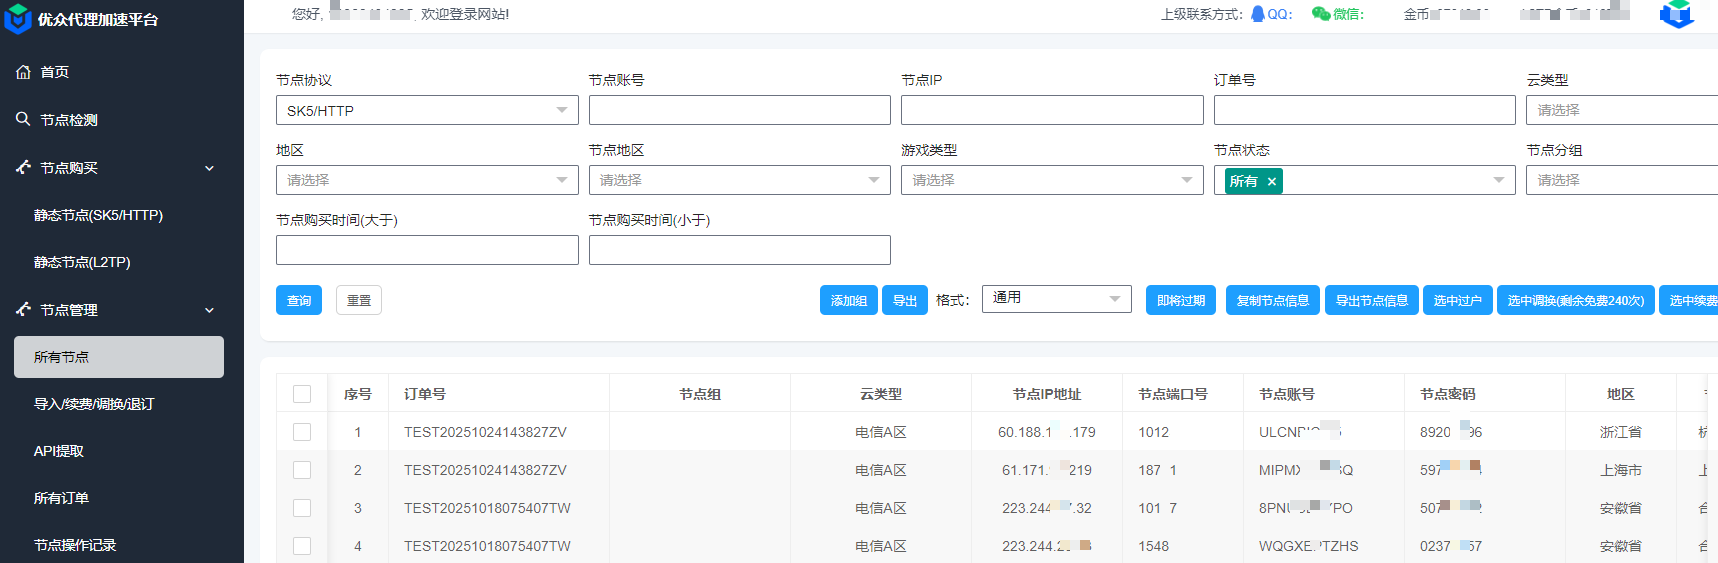Click the blue cube avatar icon
This screenshot has height=563, width=1718.
tap(1677, 14)
